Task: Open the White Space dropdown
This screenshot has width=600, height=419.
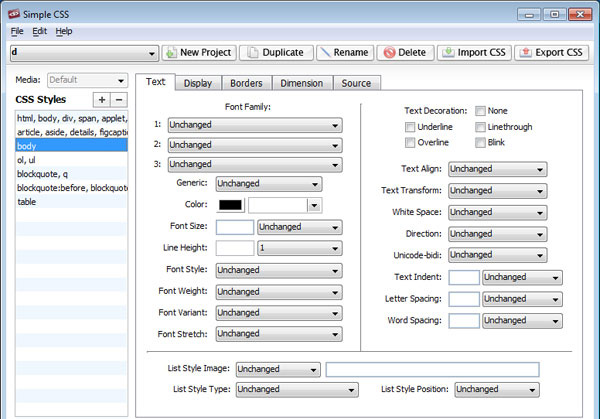Action: click(x=497, y=212)
